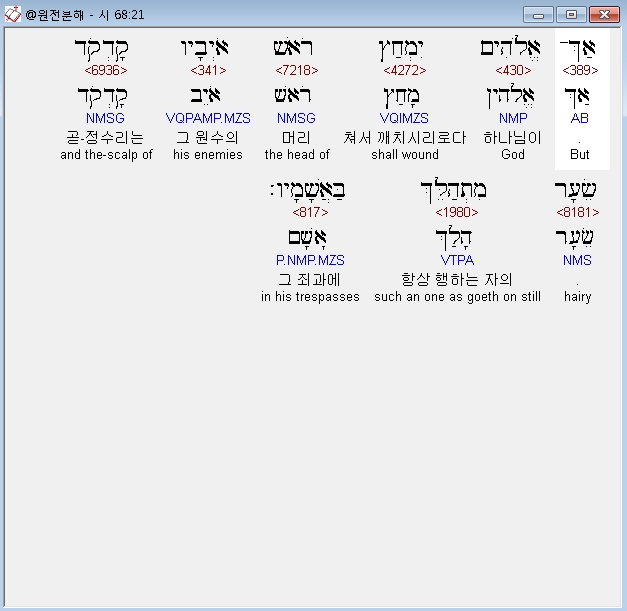Click Hebrew root word above NMP
627x611 pixels.
pyautogui.click(x=510, y=96)
